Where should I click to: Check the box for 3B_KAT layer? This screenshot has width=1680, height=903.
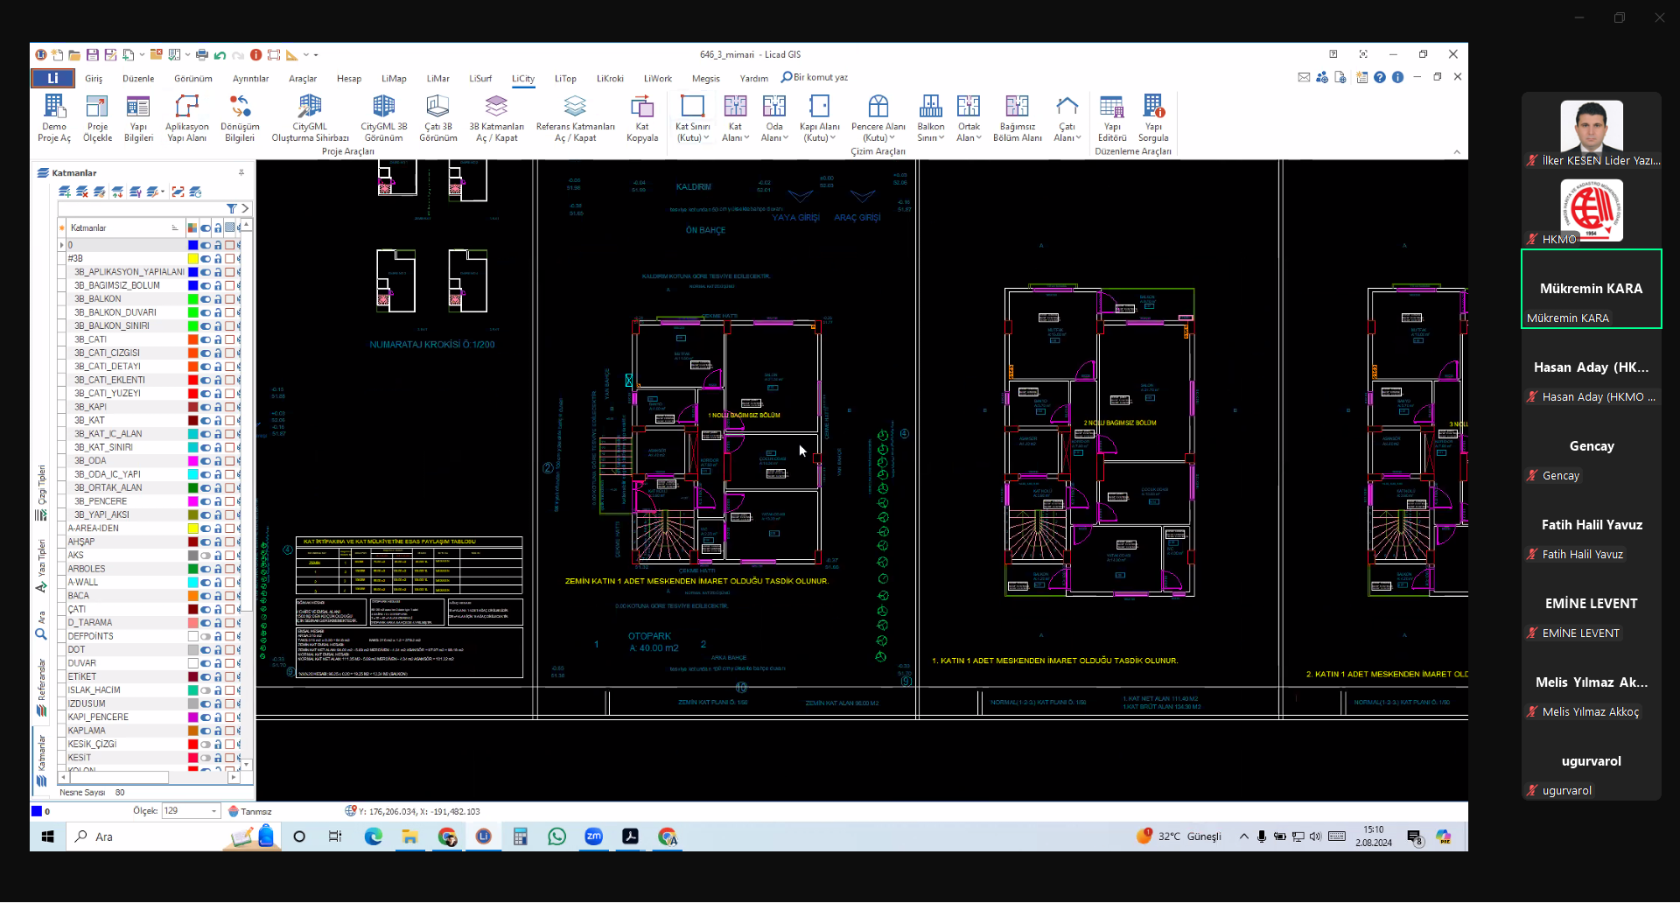click(x=230, y=420)
